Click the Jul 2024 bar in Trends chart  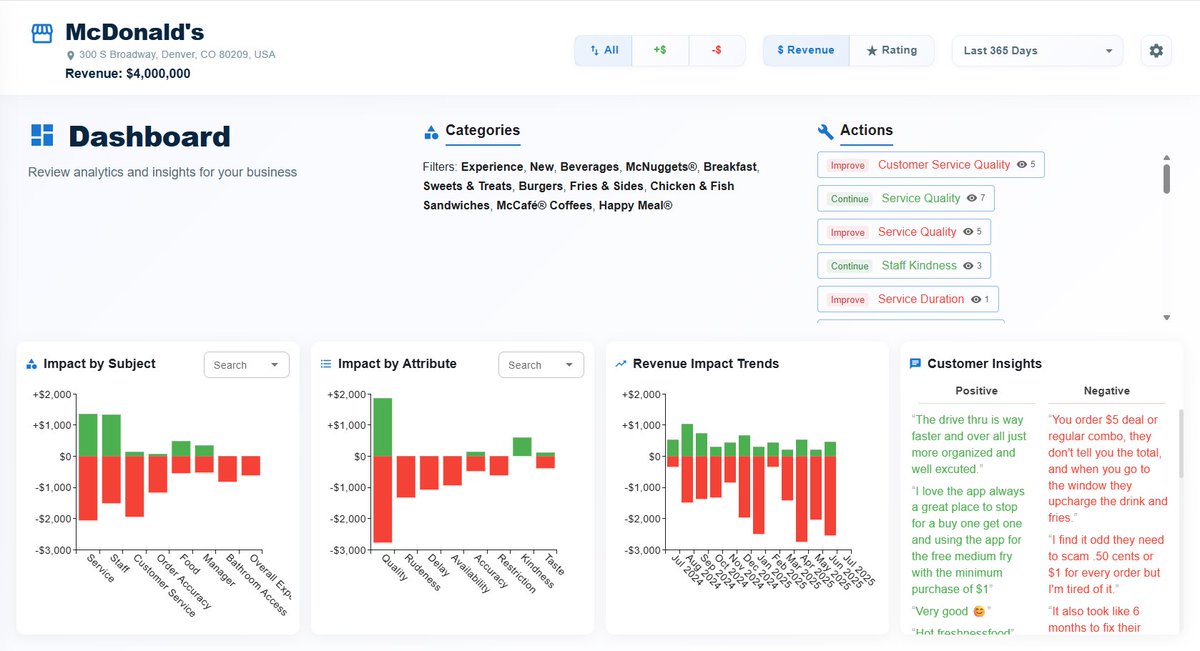tap(673, 453)
